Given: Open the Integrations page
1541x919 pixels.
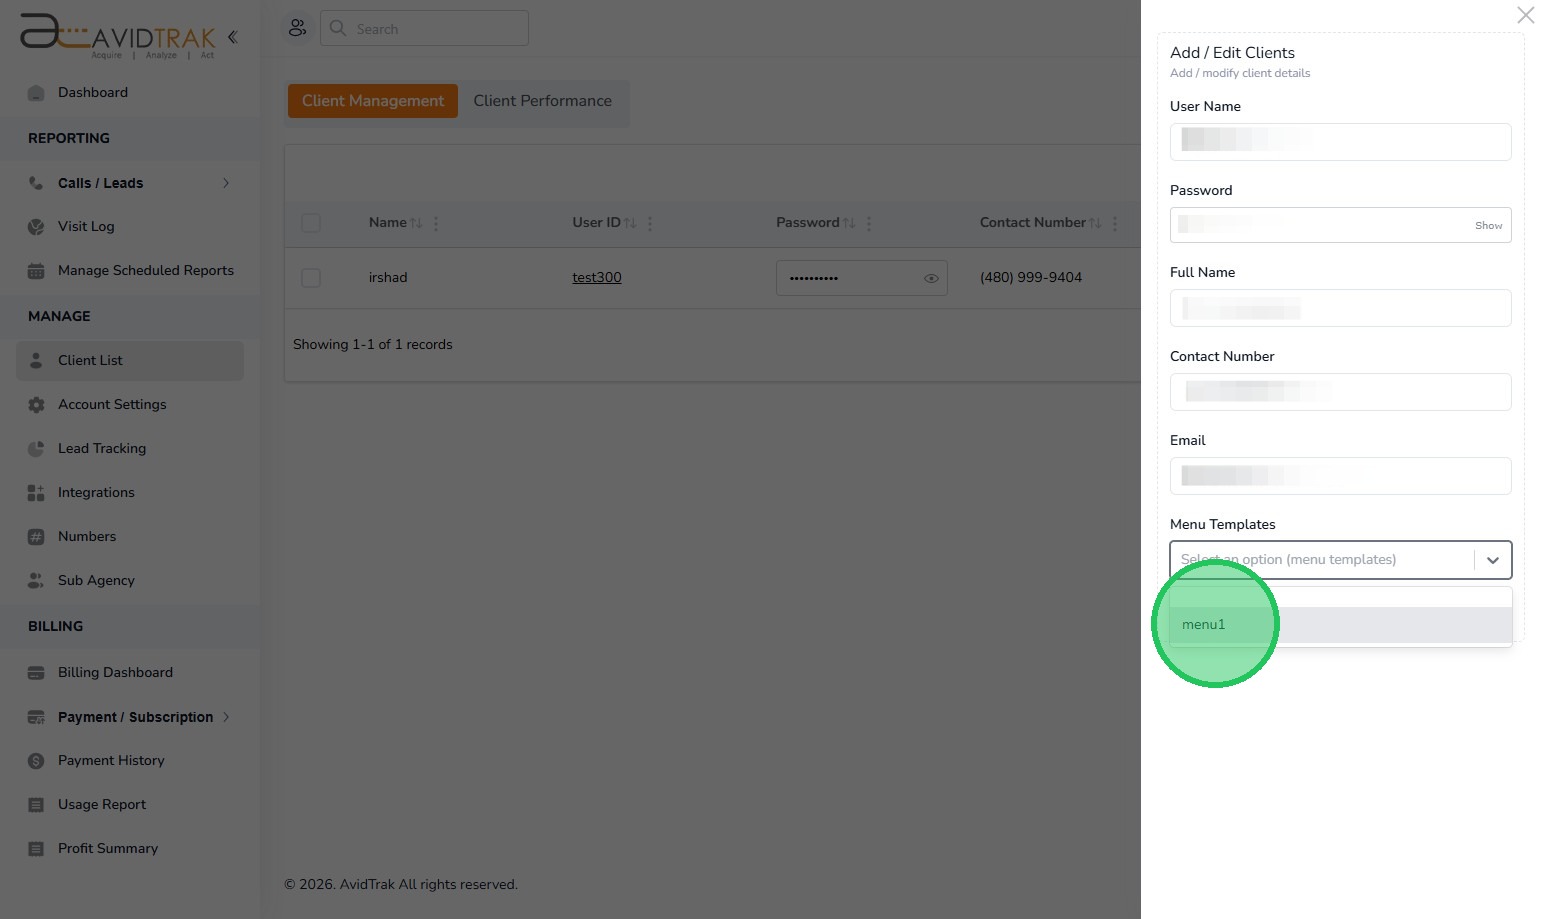Looking at the screenshot, I should (x=96, y=492).
